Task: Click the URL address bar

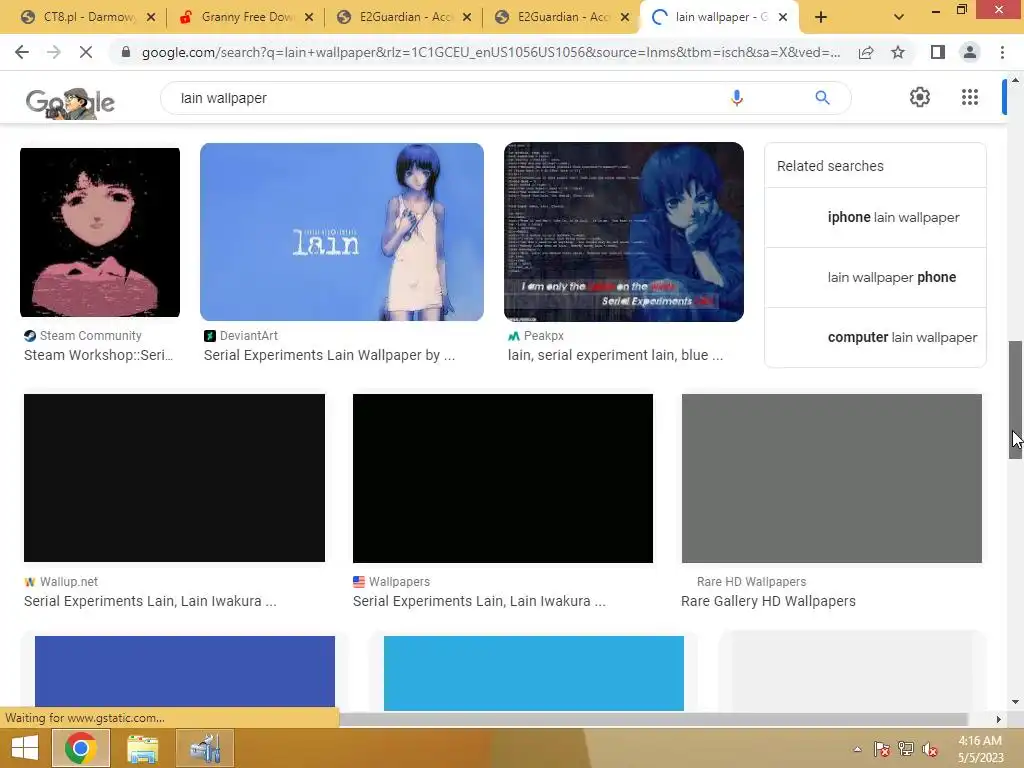Action: coord(490,52)
